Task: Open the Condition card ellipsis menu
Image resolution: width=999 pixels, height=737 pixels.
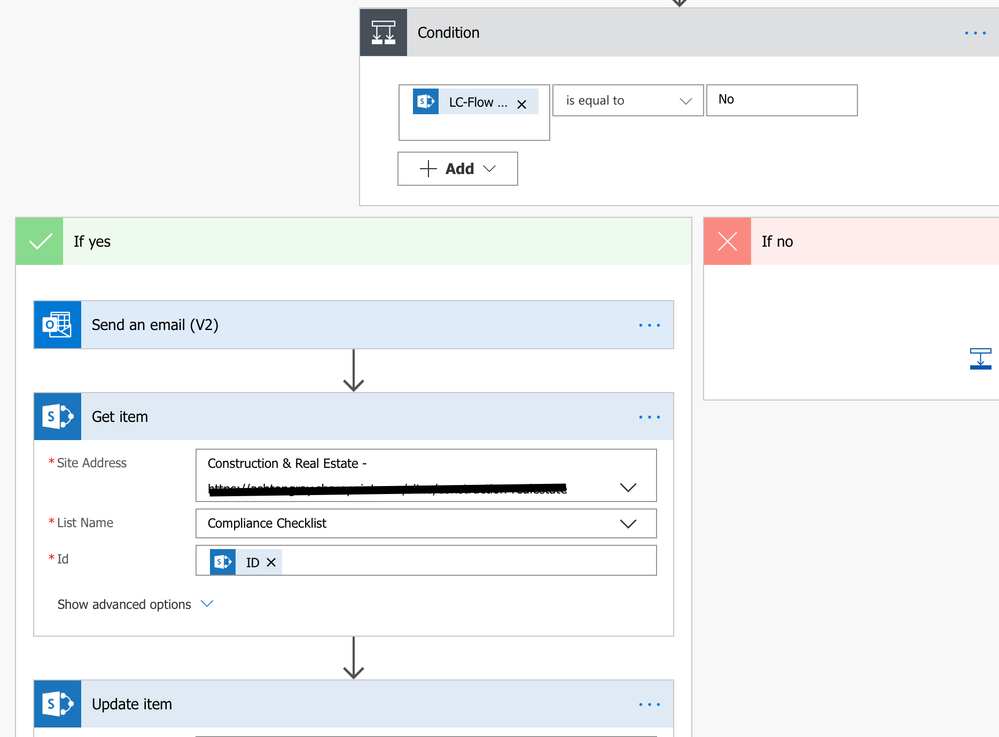Action: coord(975,33)
